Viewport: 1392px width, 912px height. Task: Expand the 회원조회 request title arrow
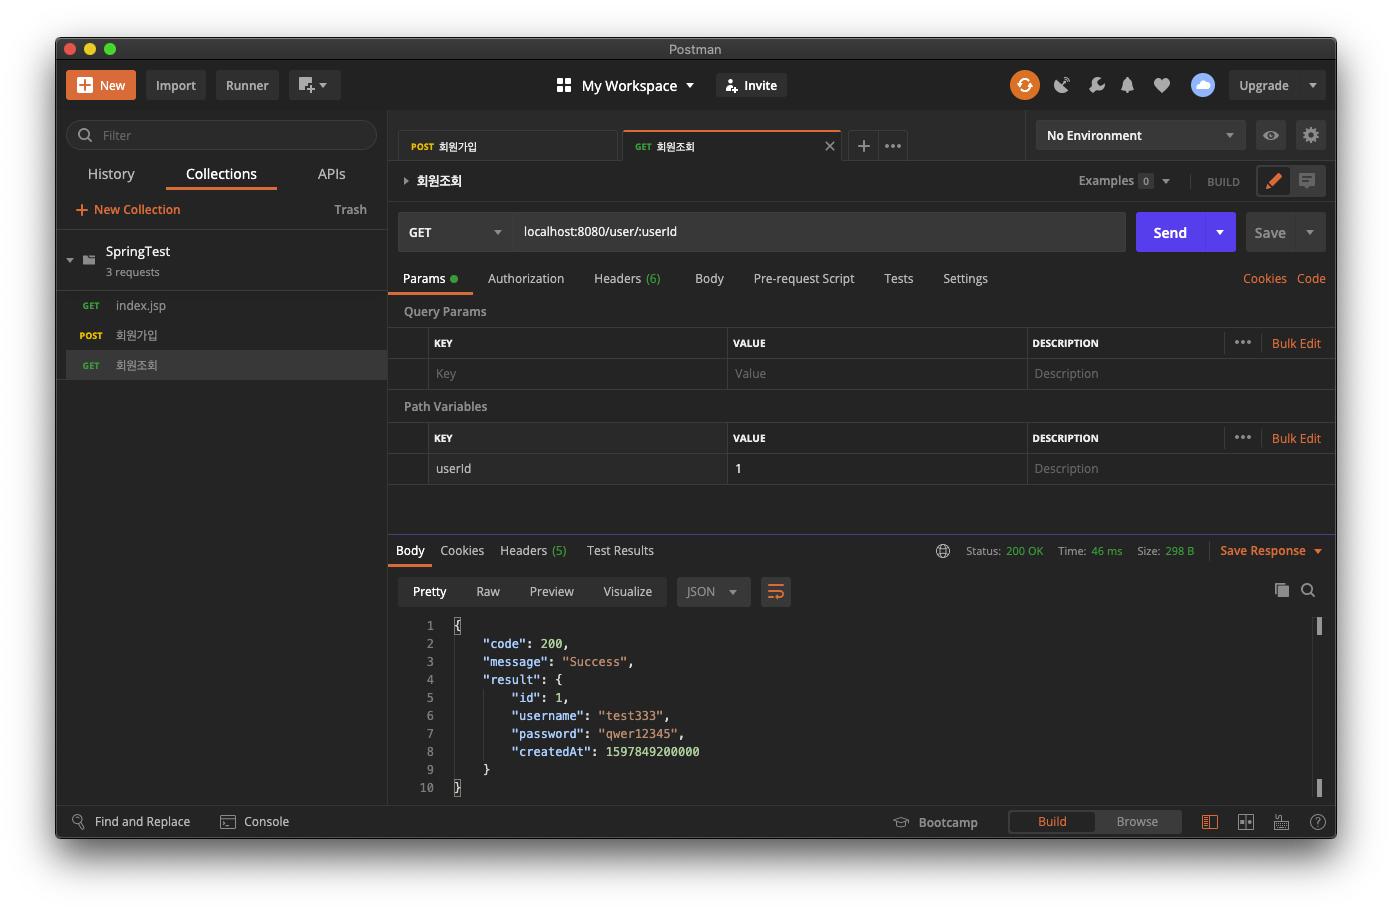[406, 181]
